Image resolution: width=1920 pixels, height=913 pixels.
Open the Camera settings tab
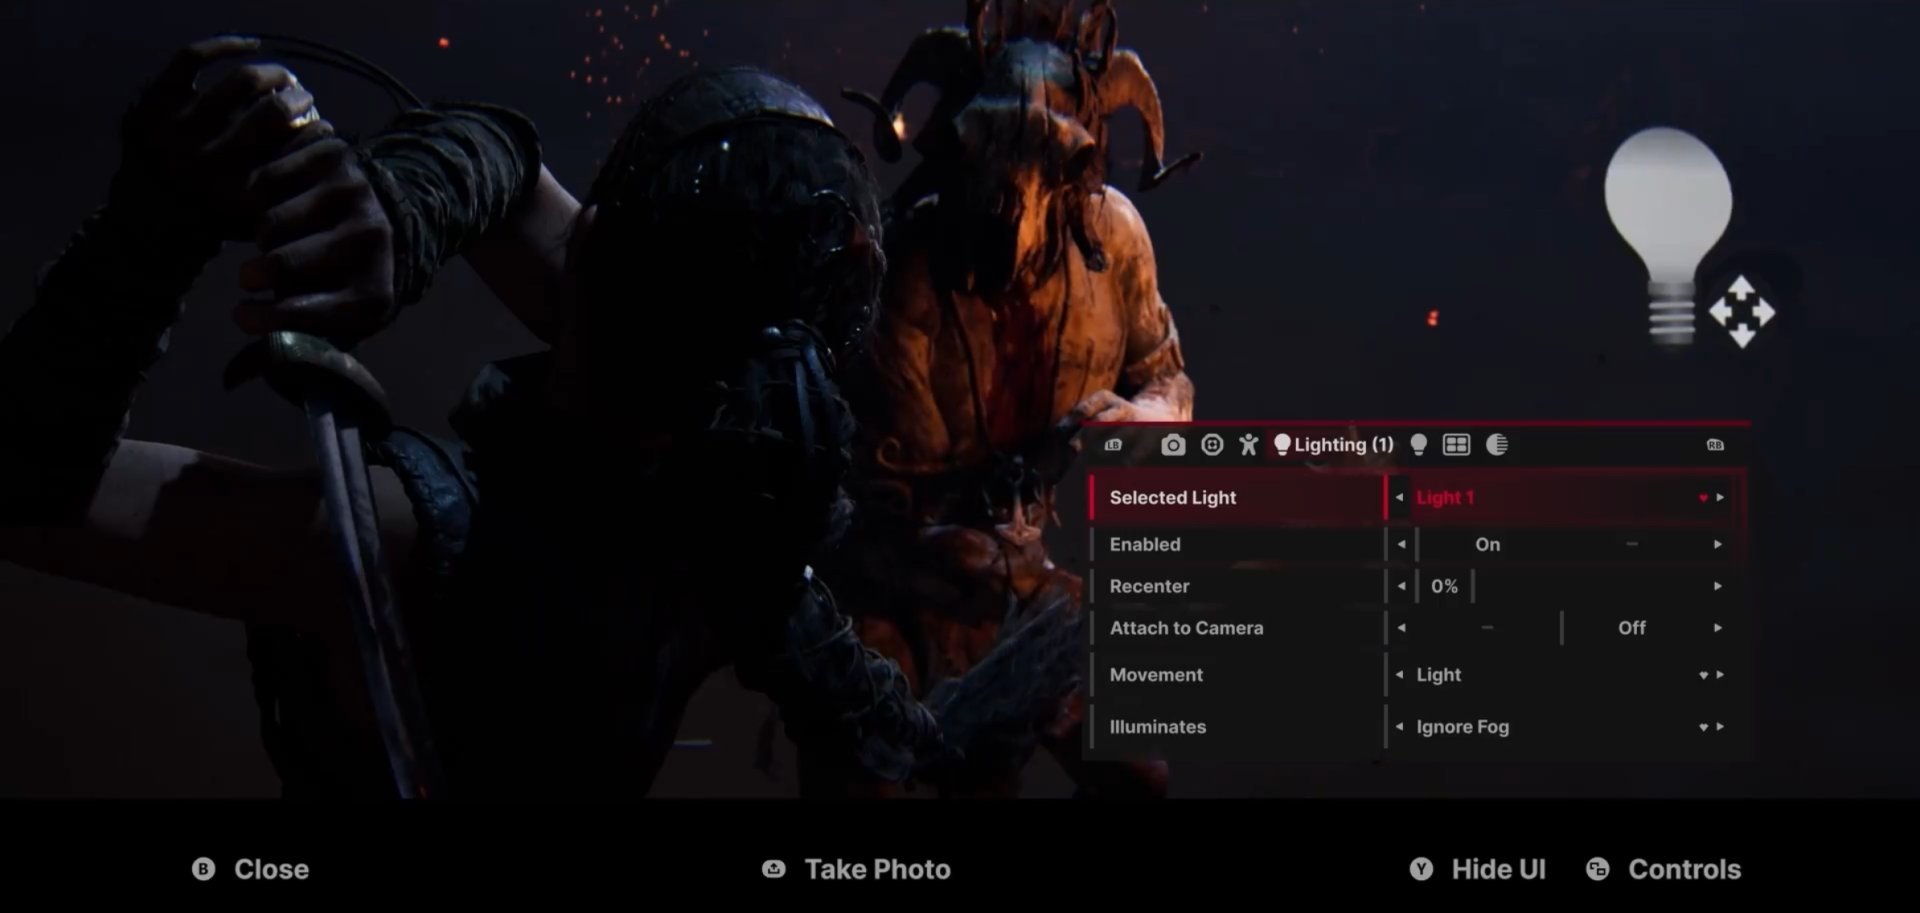click(x=1173, y=445)
